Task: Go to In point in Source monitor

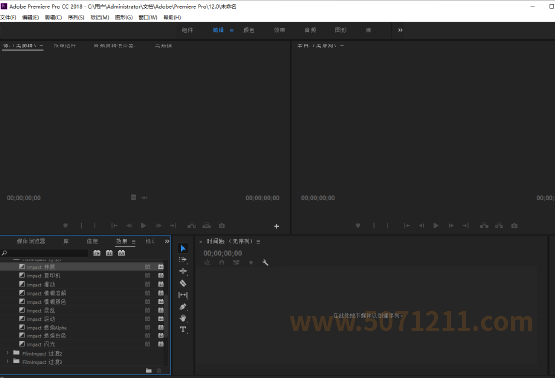Action: pyautogui.click(x=114, y=225)
